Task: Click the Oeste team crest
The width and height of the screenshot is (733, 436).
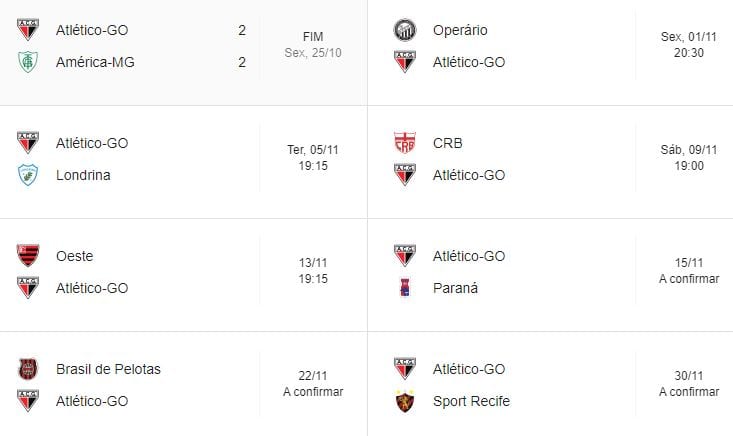Action: (x=28, y=256)
